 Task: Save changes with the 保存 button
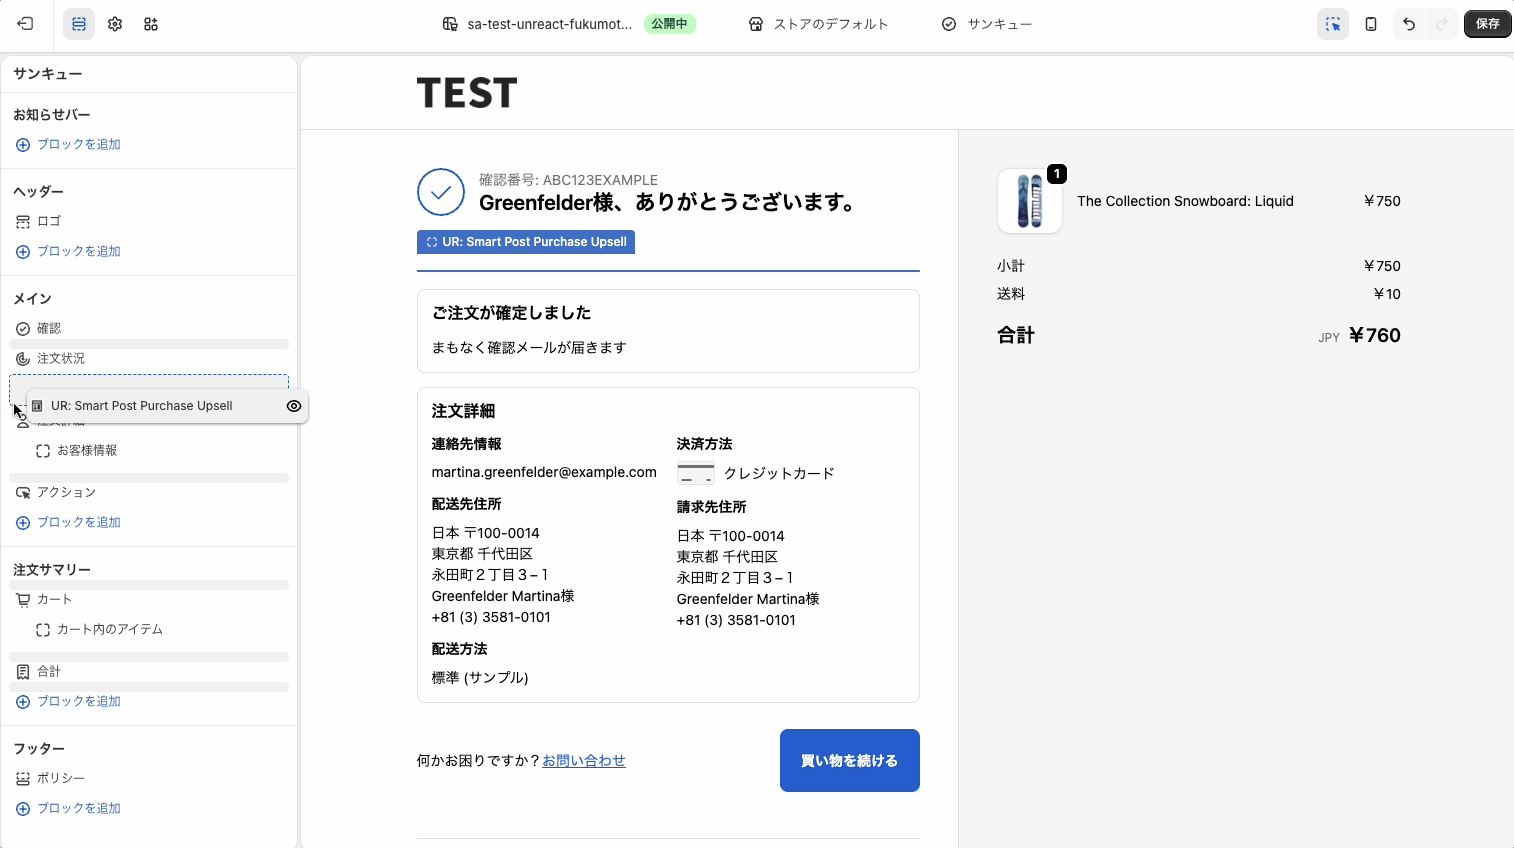pyautogui.click(x=1488, y=24)
